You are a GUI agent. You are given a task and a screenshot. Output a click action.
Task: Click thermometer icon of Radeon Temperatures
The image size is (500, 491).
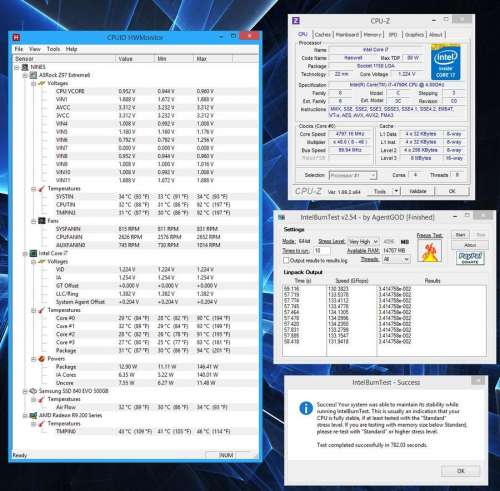point(42,424)
